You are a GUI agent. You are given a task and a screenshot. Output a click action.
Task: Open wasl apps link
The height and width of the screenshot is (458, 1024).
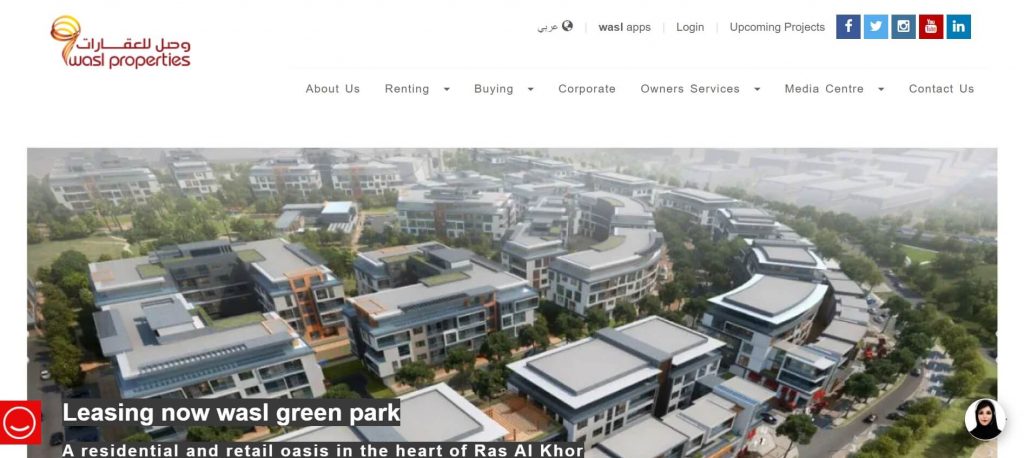(624, 27)
